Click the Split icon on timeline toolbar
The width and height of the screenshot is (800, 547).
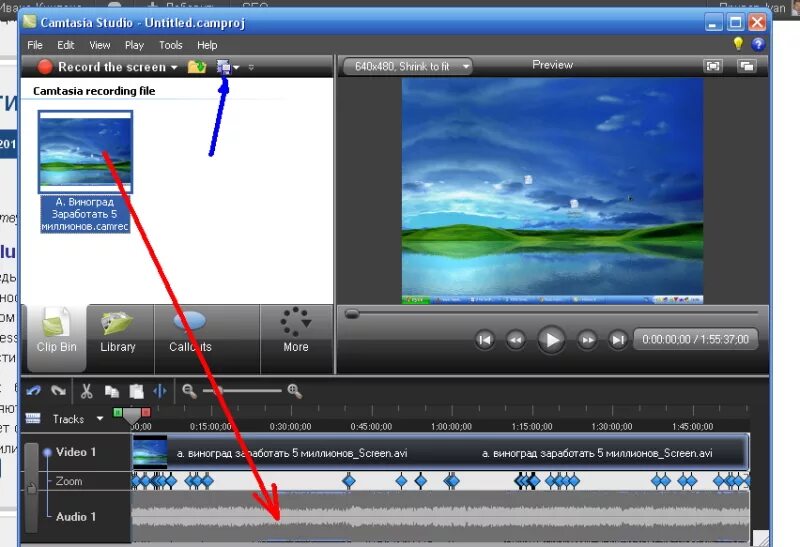tap(160, 391)
